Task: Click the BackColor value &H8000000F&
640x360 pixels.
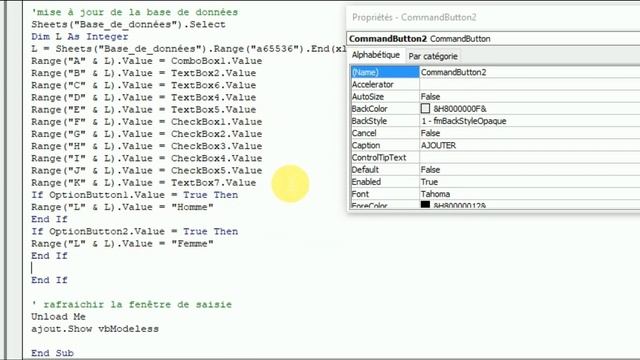Action: (460, 109)
